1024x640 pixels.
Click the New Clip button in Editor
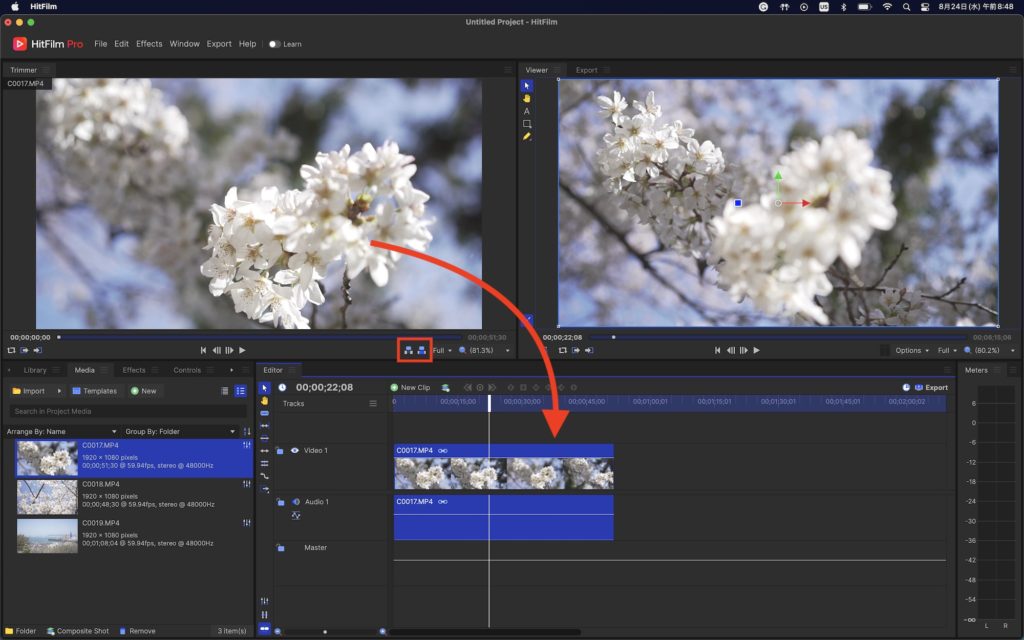coord(410,387)
